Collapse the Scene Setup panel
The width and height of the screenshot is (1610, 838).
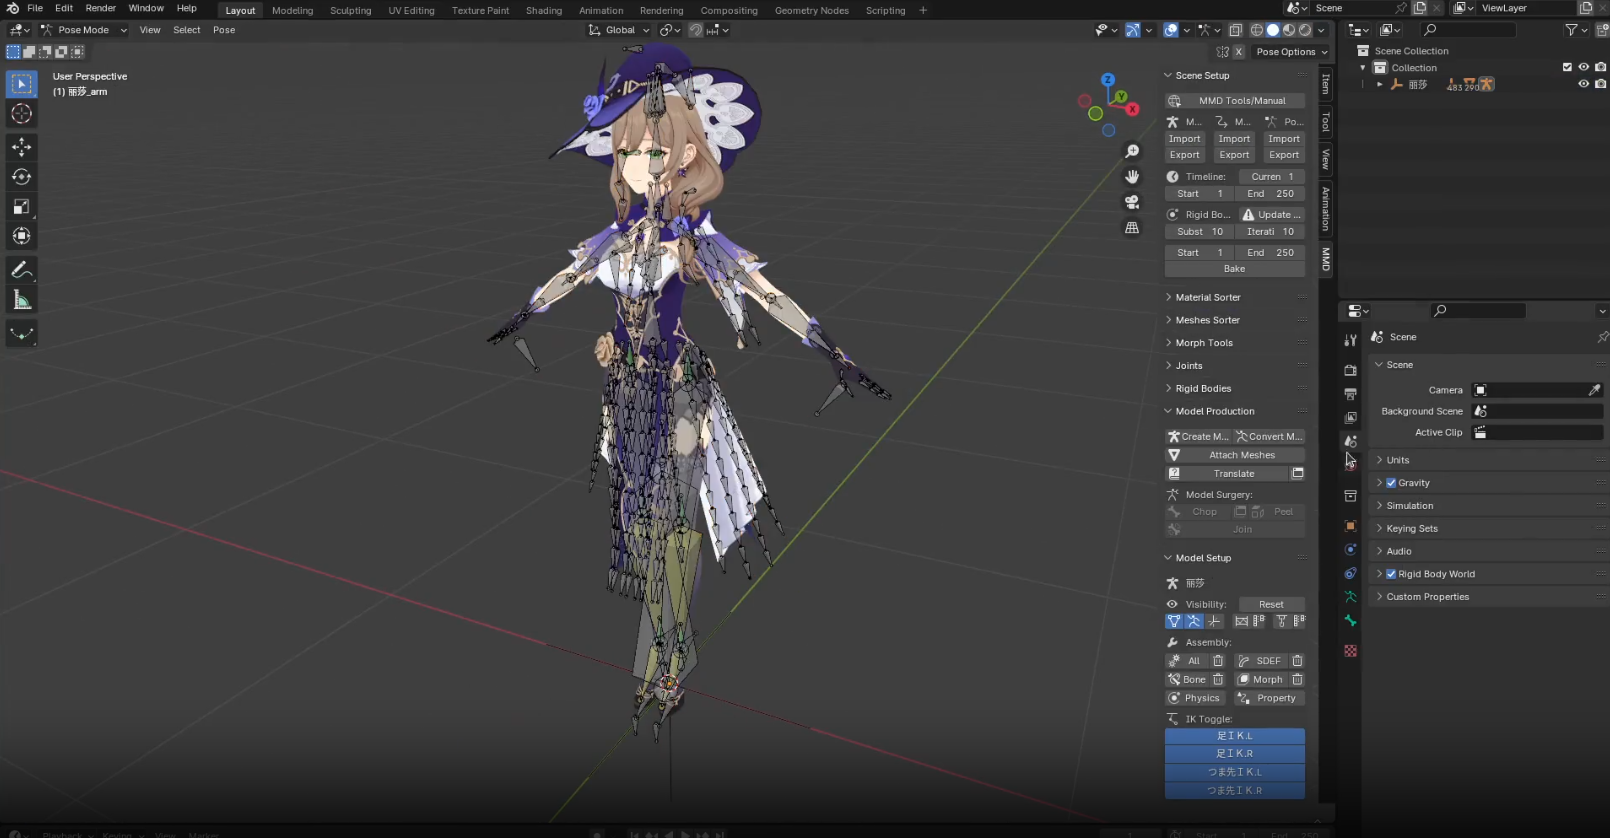pos(1203,76)
